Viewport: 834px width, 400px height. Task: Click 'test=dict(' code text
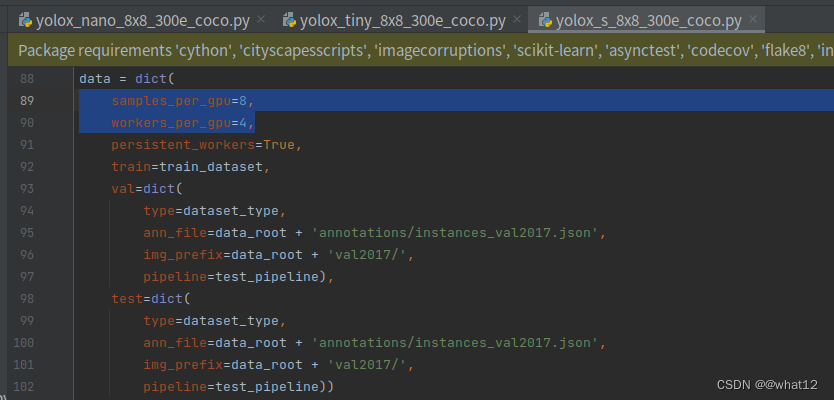tap(151, 299)
